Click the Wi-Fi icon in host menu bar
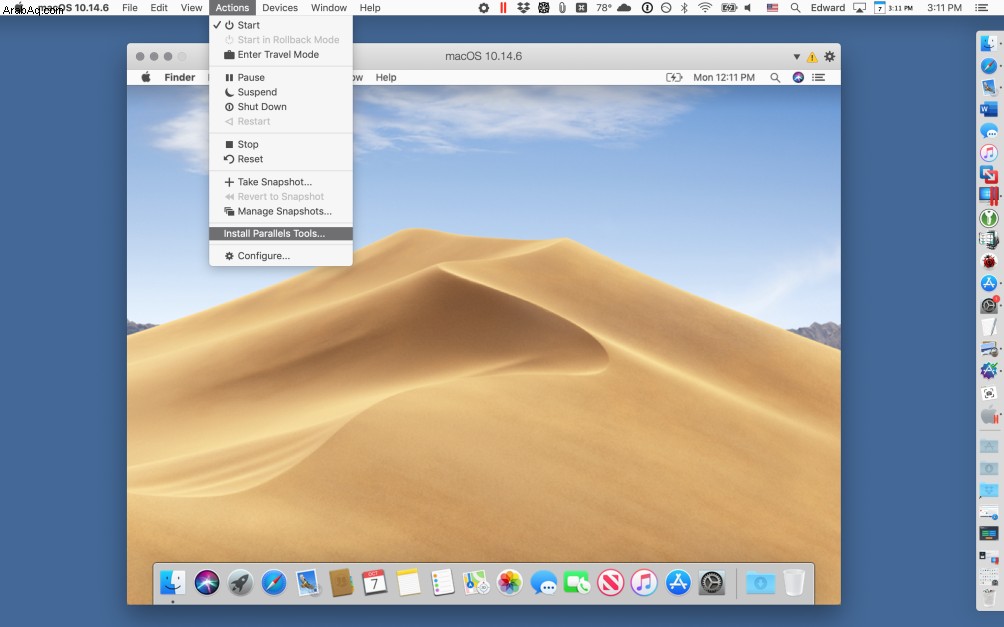Screen dimensions: 1004x627 [x=705, y=8]
